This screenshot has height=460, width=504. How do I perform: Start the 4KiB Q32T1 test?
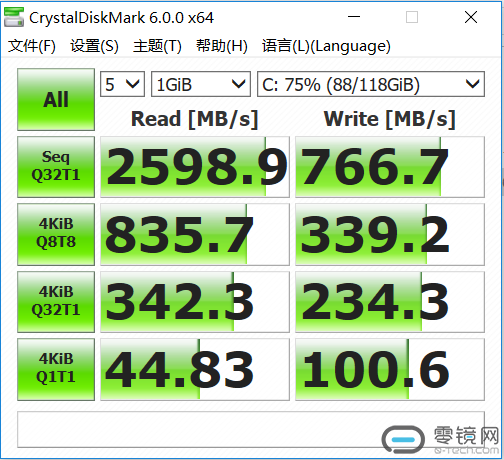pyautogui.click(x=56, y=302)
